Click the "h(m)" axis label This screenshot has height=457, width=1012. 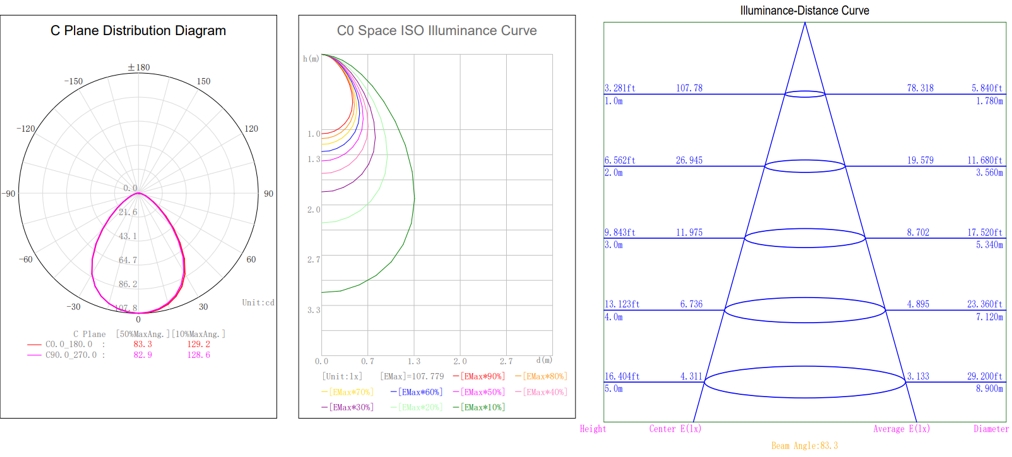click(x=311, y=59)
